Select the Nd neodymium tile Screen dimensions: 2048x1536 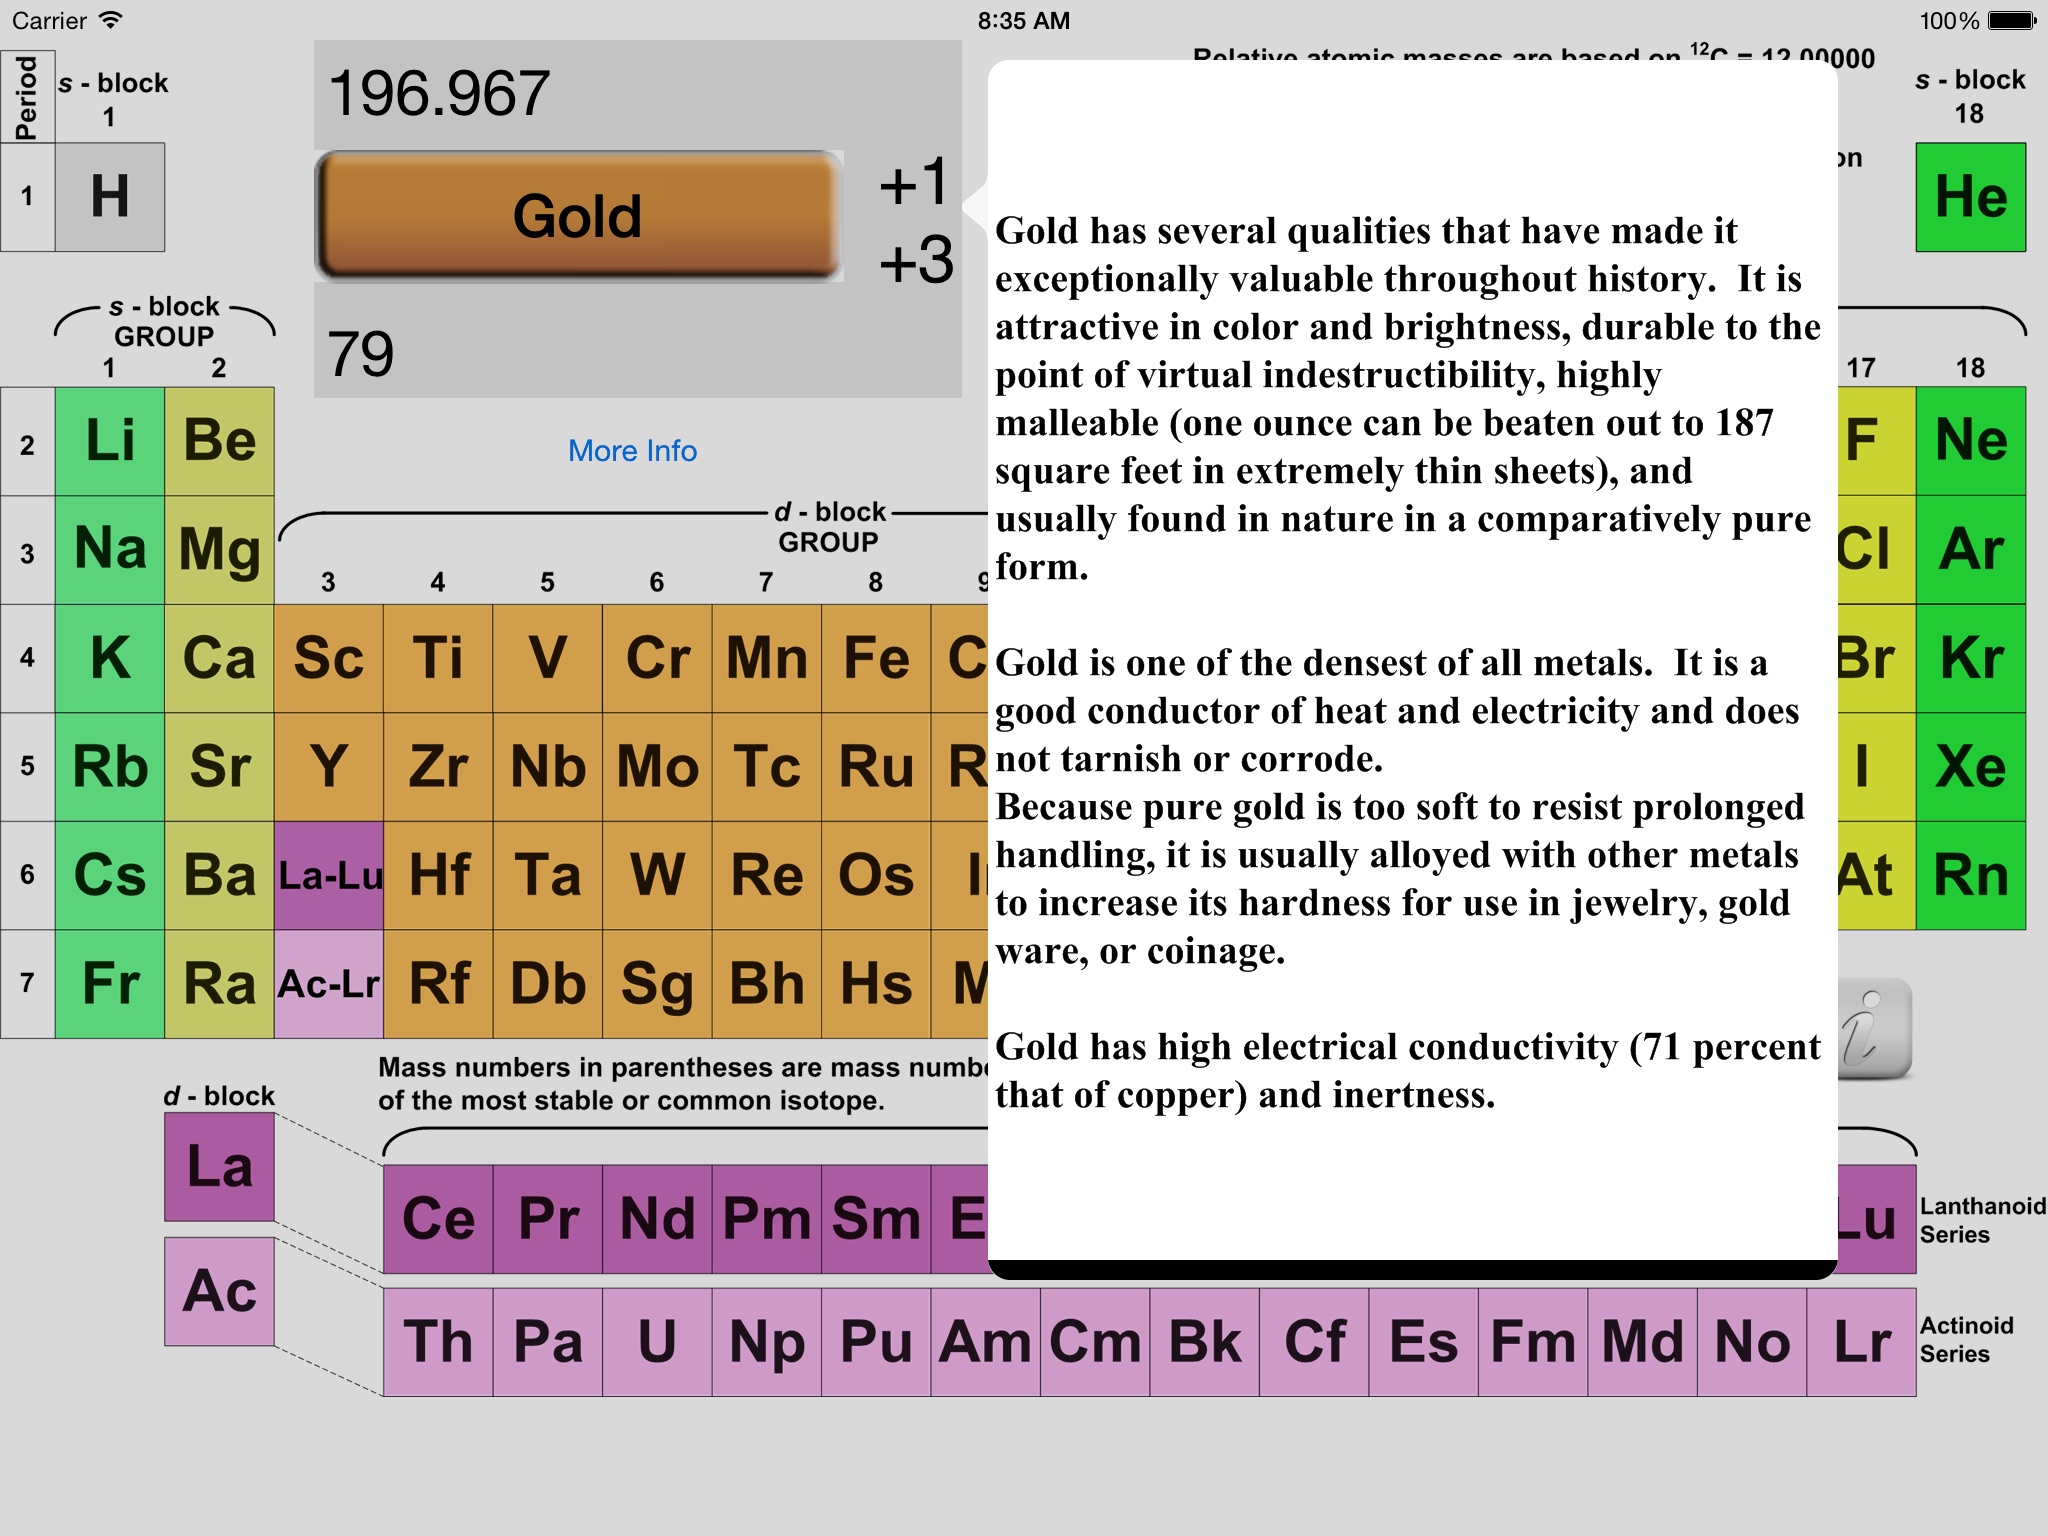coord(657,1219)
